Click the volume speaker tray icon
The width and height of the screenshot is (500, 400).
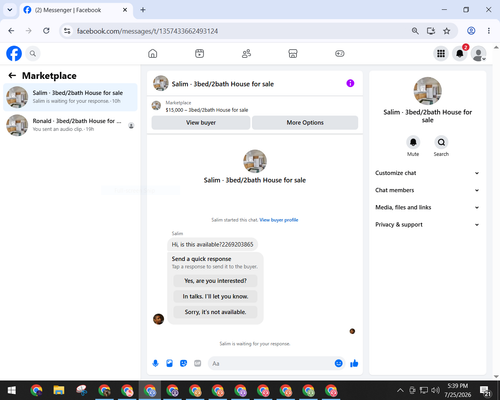[x=435, y=390]
